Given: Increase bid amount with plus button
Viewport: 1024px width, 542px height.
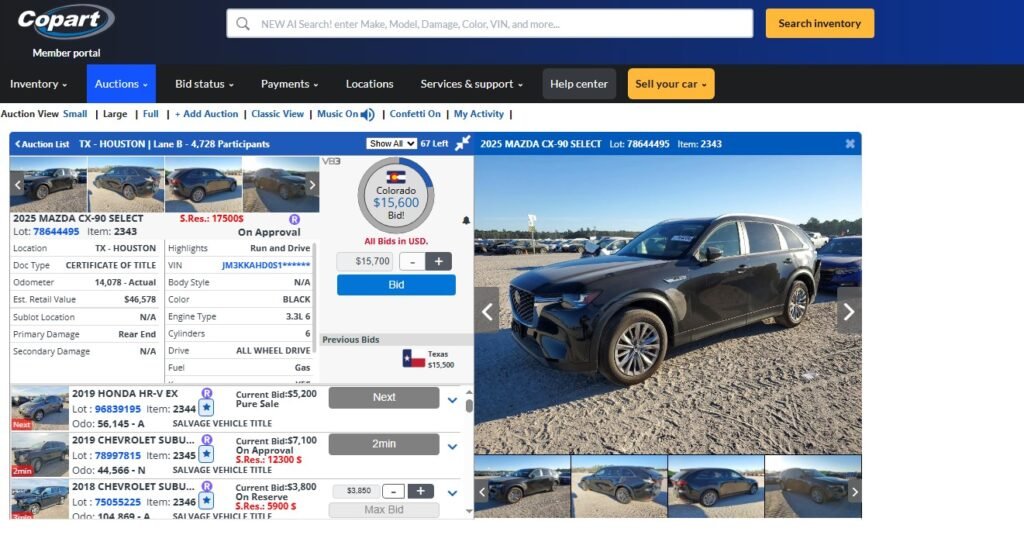Looking at the screenshot, I should [x=438, y=261].
